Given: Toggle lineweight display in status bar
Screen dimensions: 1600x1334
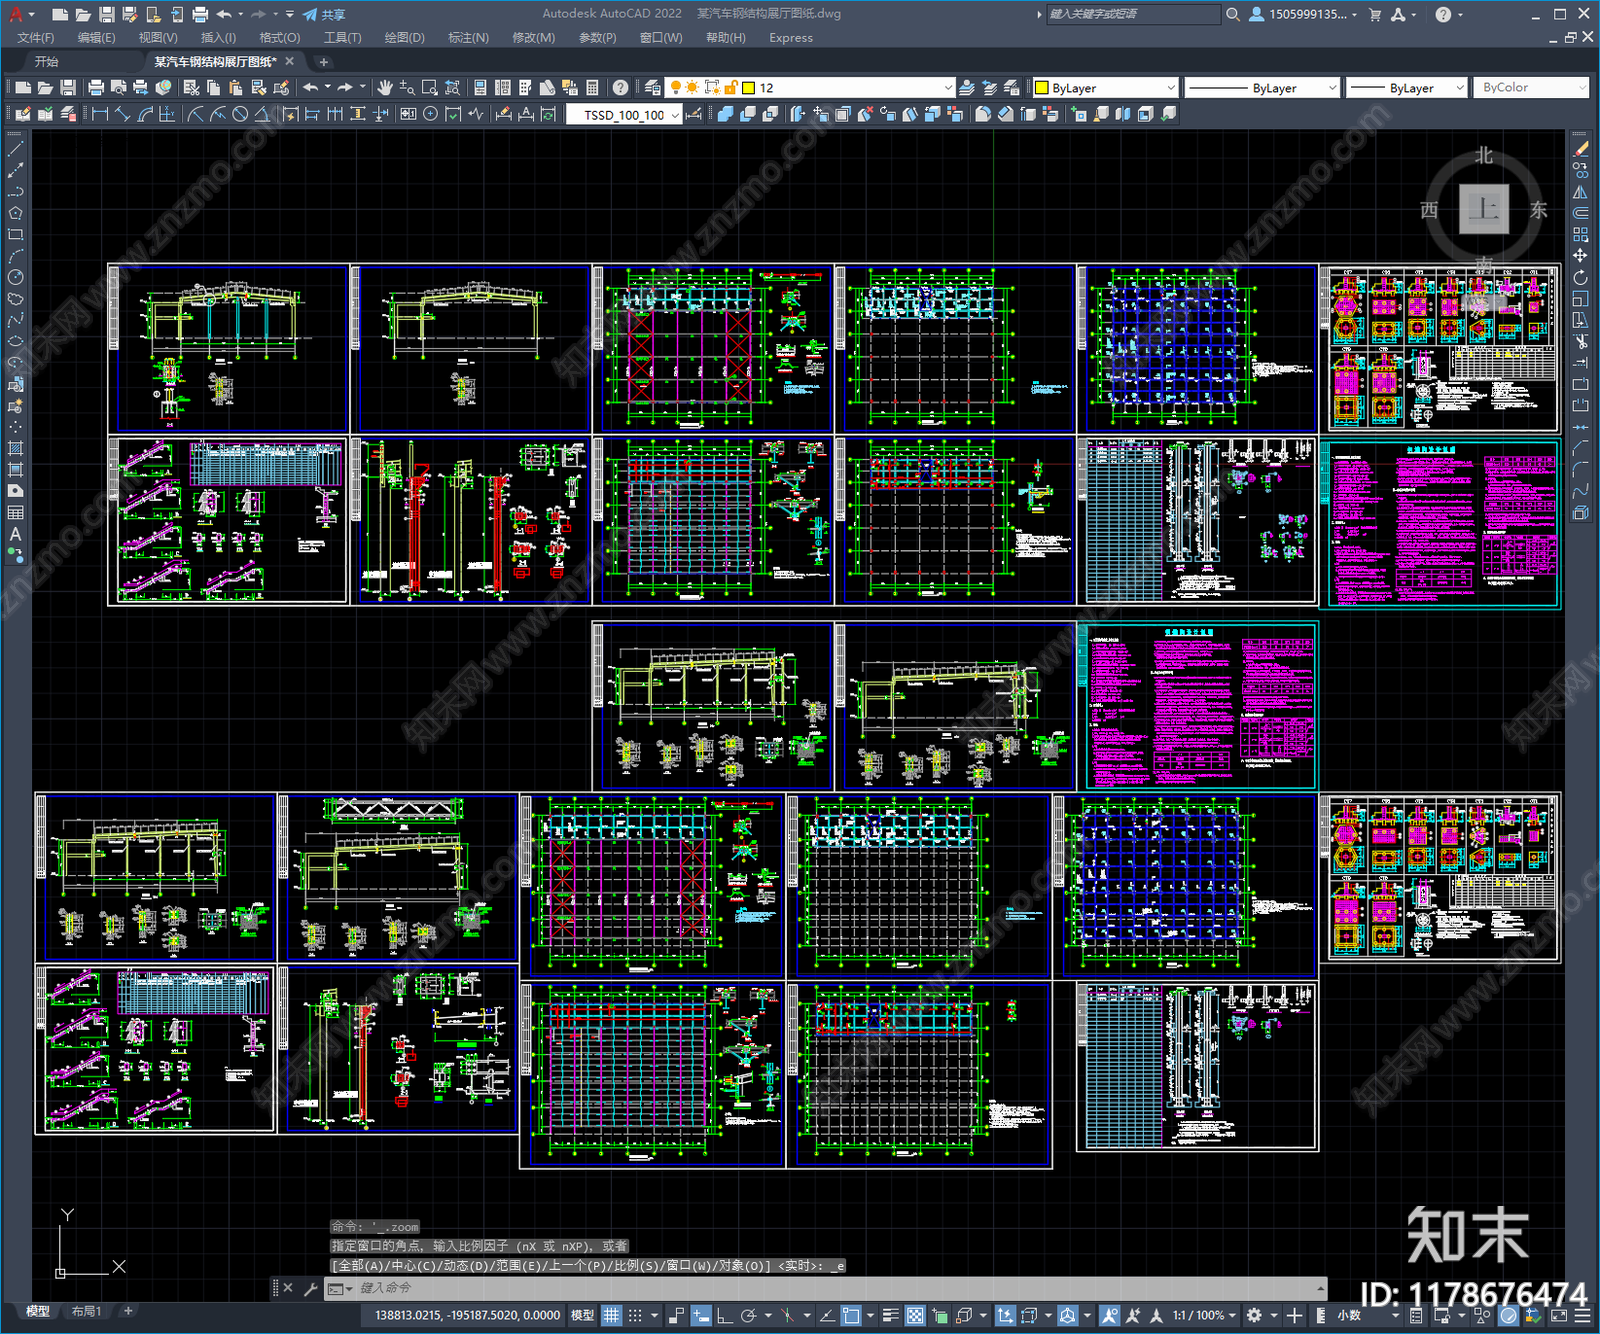Looking at the screenshot, I should (x=890, y=1315).
